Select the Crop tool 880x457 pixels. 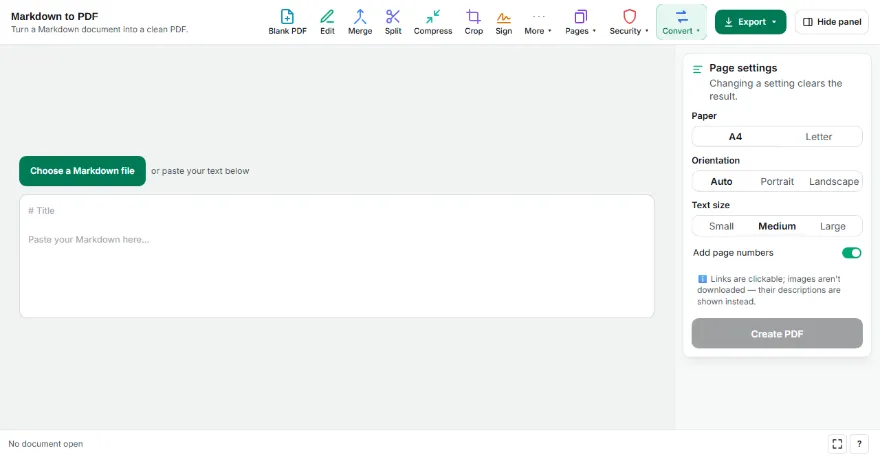click(x=474, y=22)
